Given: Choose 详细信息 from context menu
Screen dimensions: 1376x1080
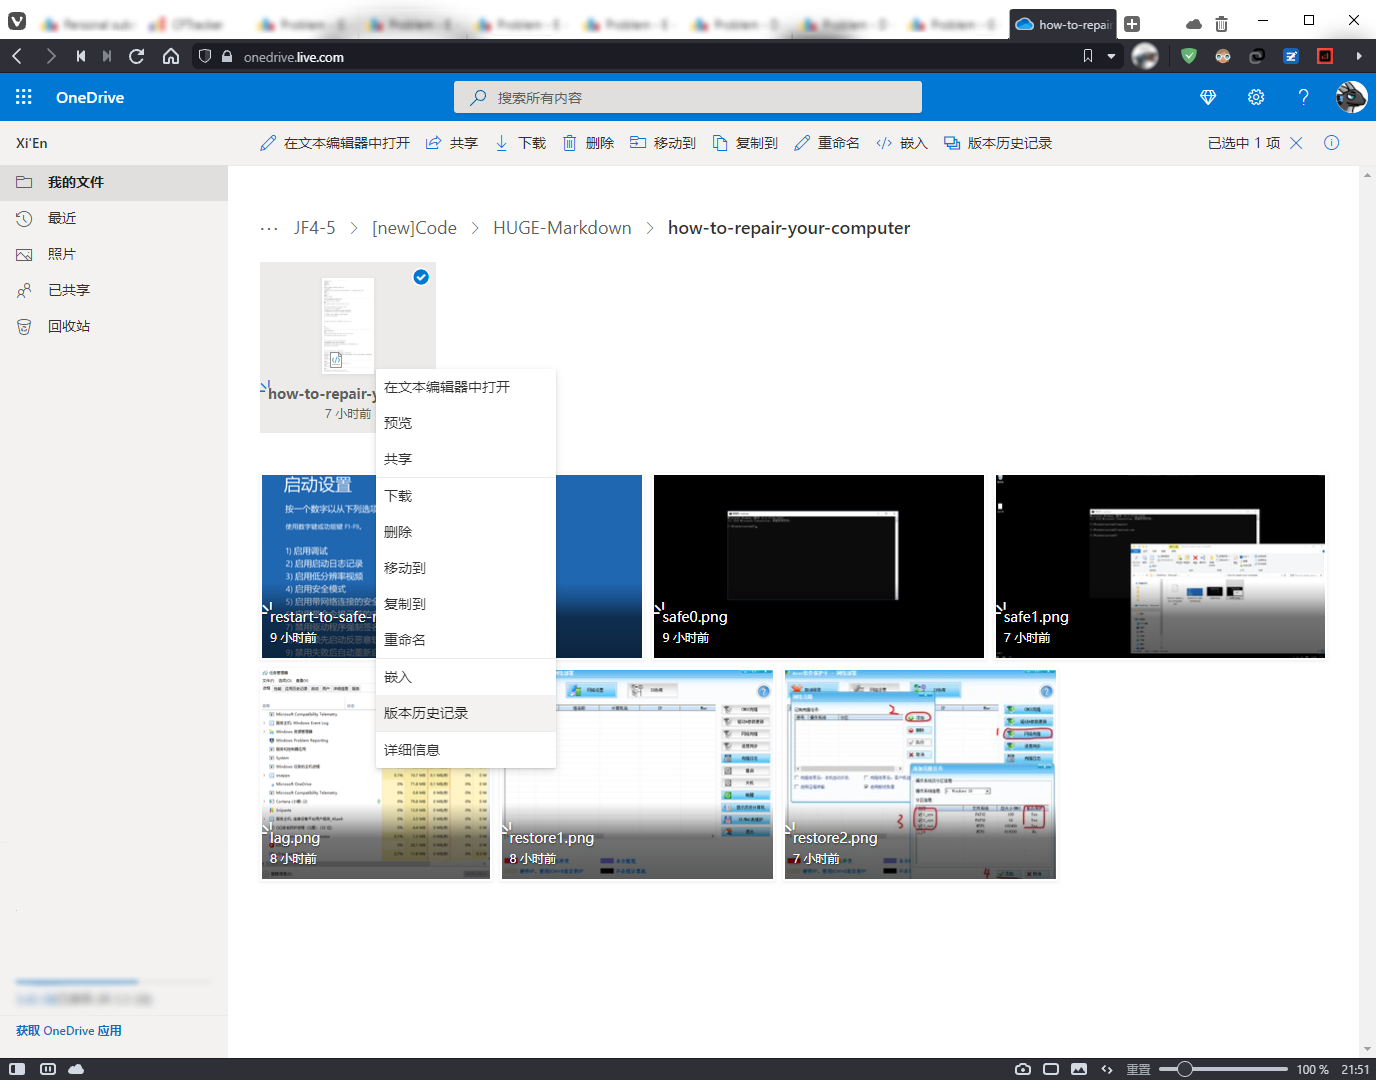Looking at the screenshot, I should [x=466, y=750].
